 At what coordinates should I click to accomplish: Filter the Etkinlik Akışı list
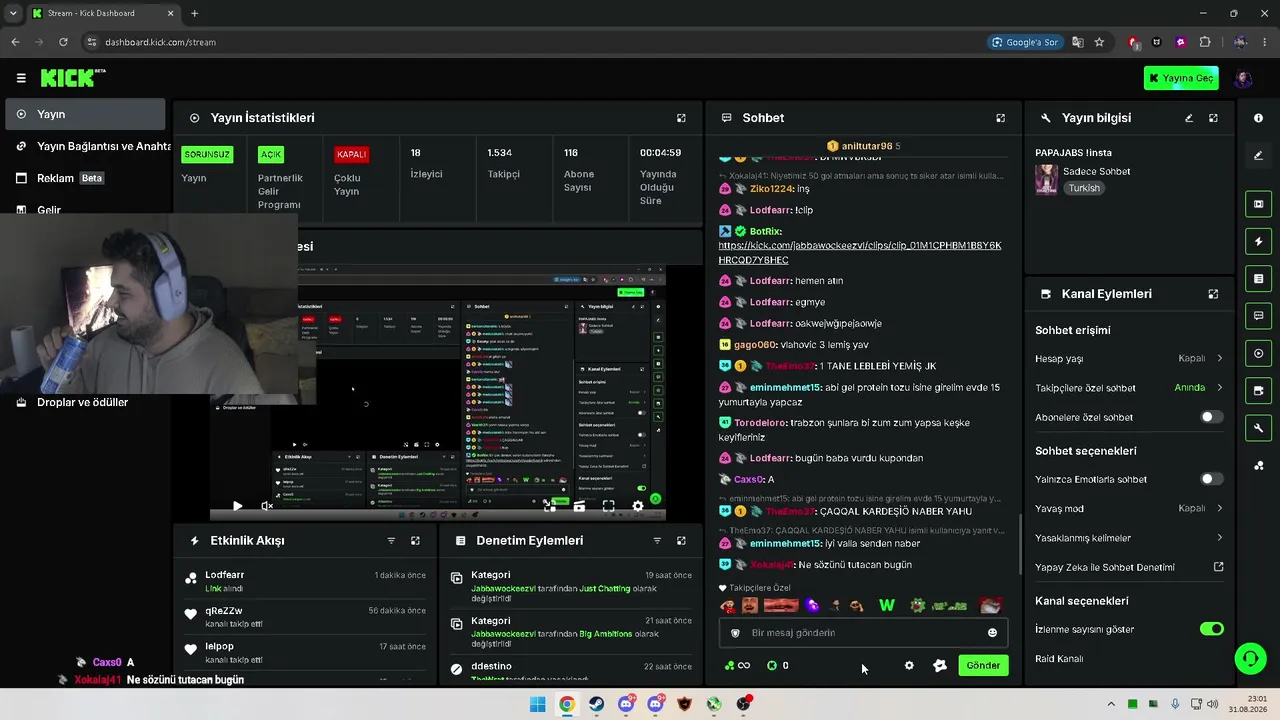click(x=391, y=541)
